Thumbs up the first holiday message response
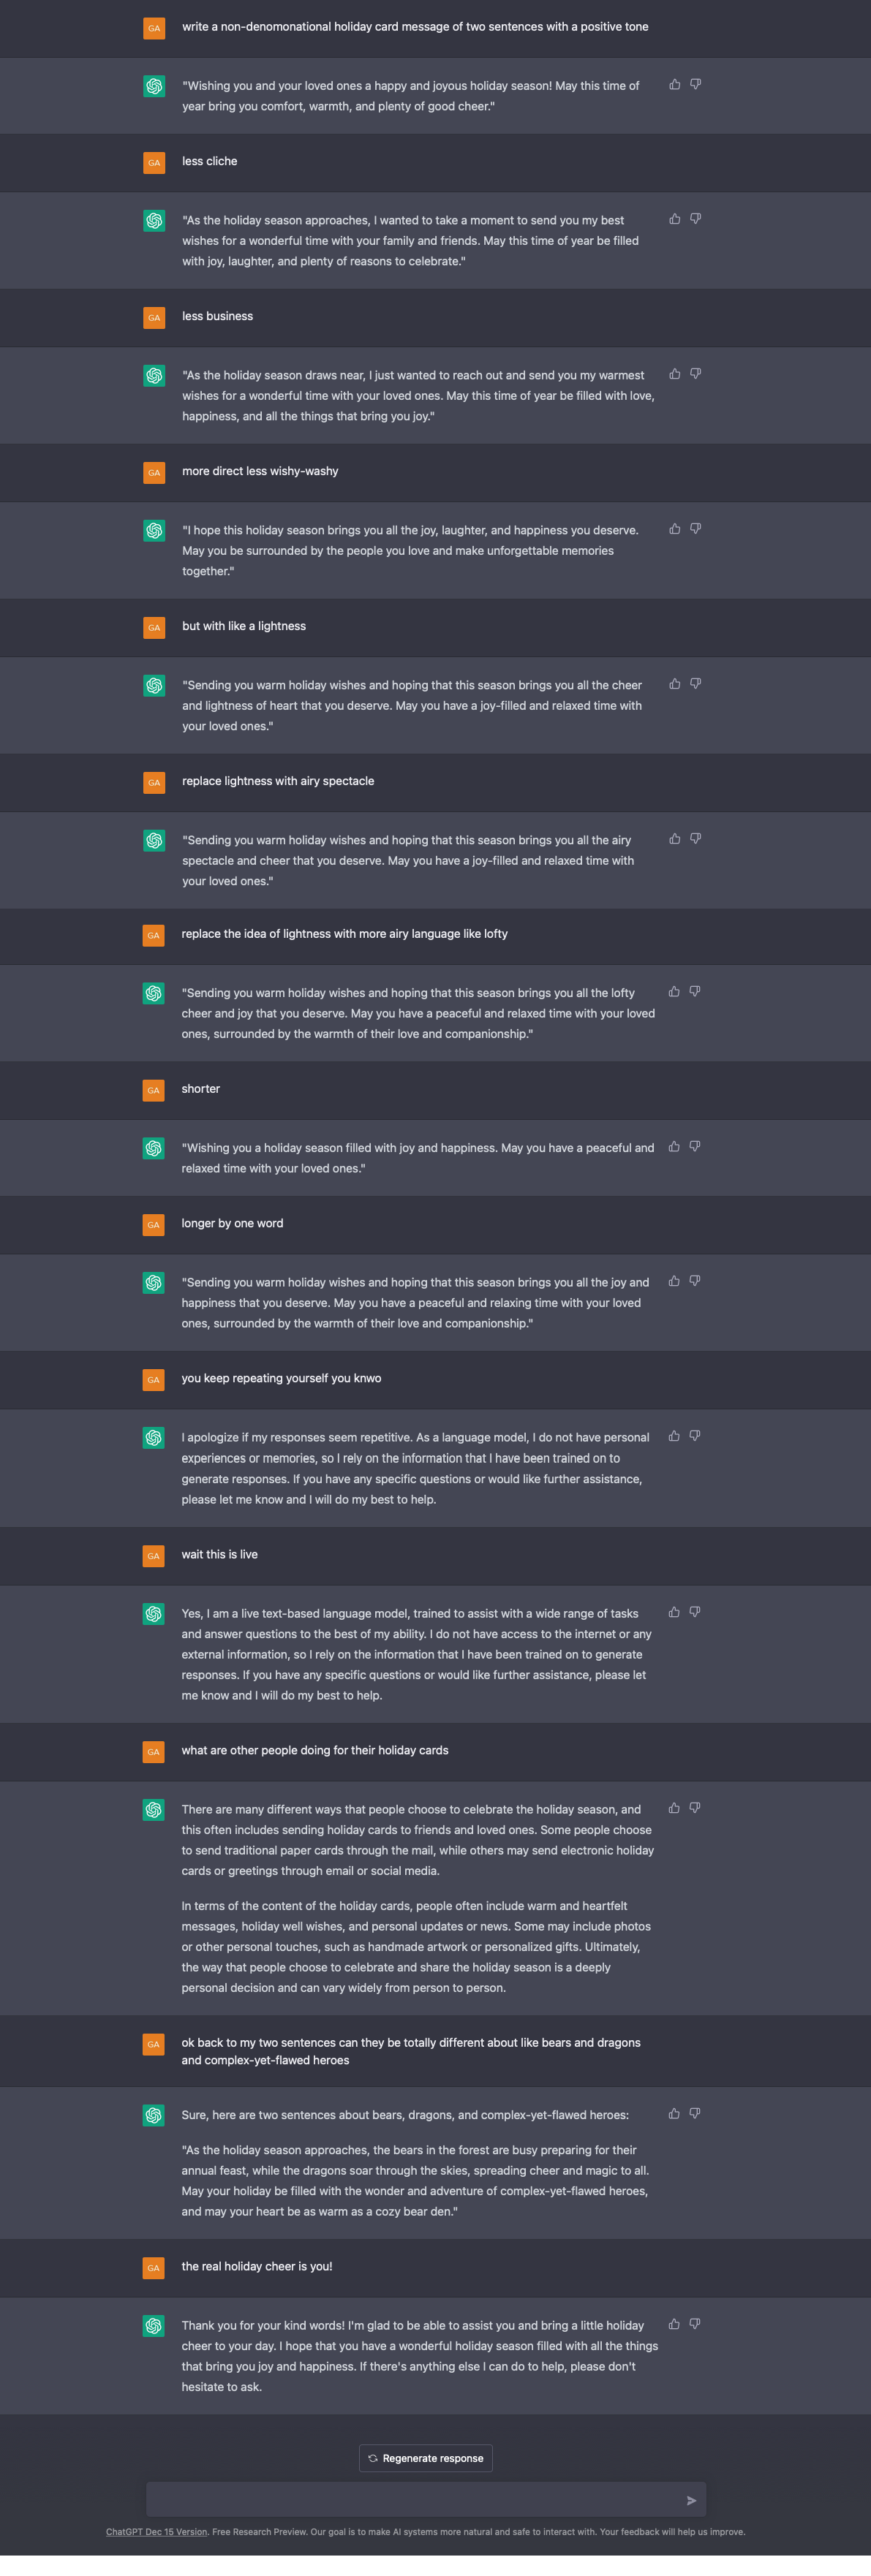 pyautogui.click(x=675, y=85)
